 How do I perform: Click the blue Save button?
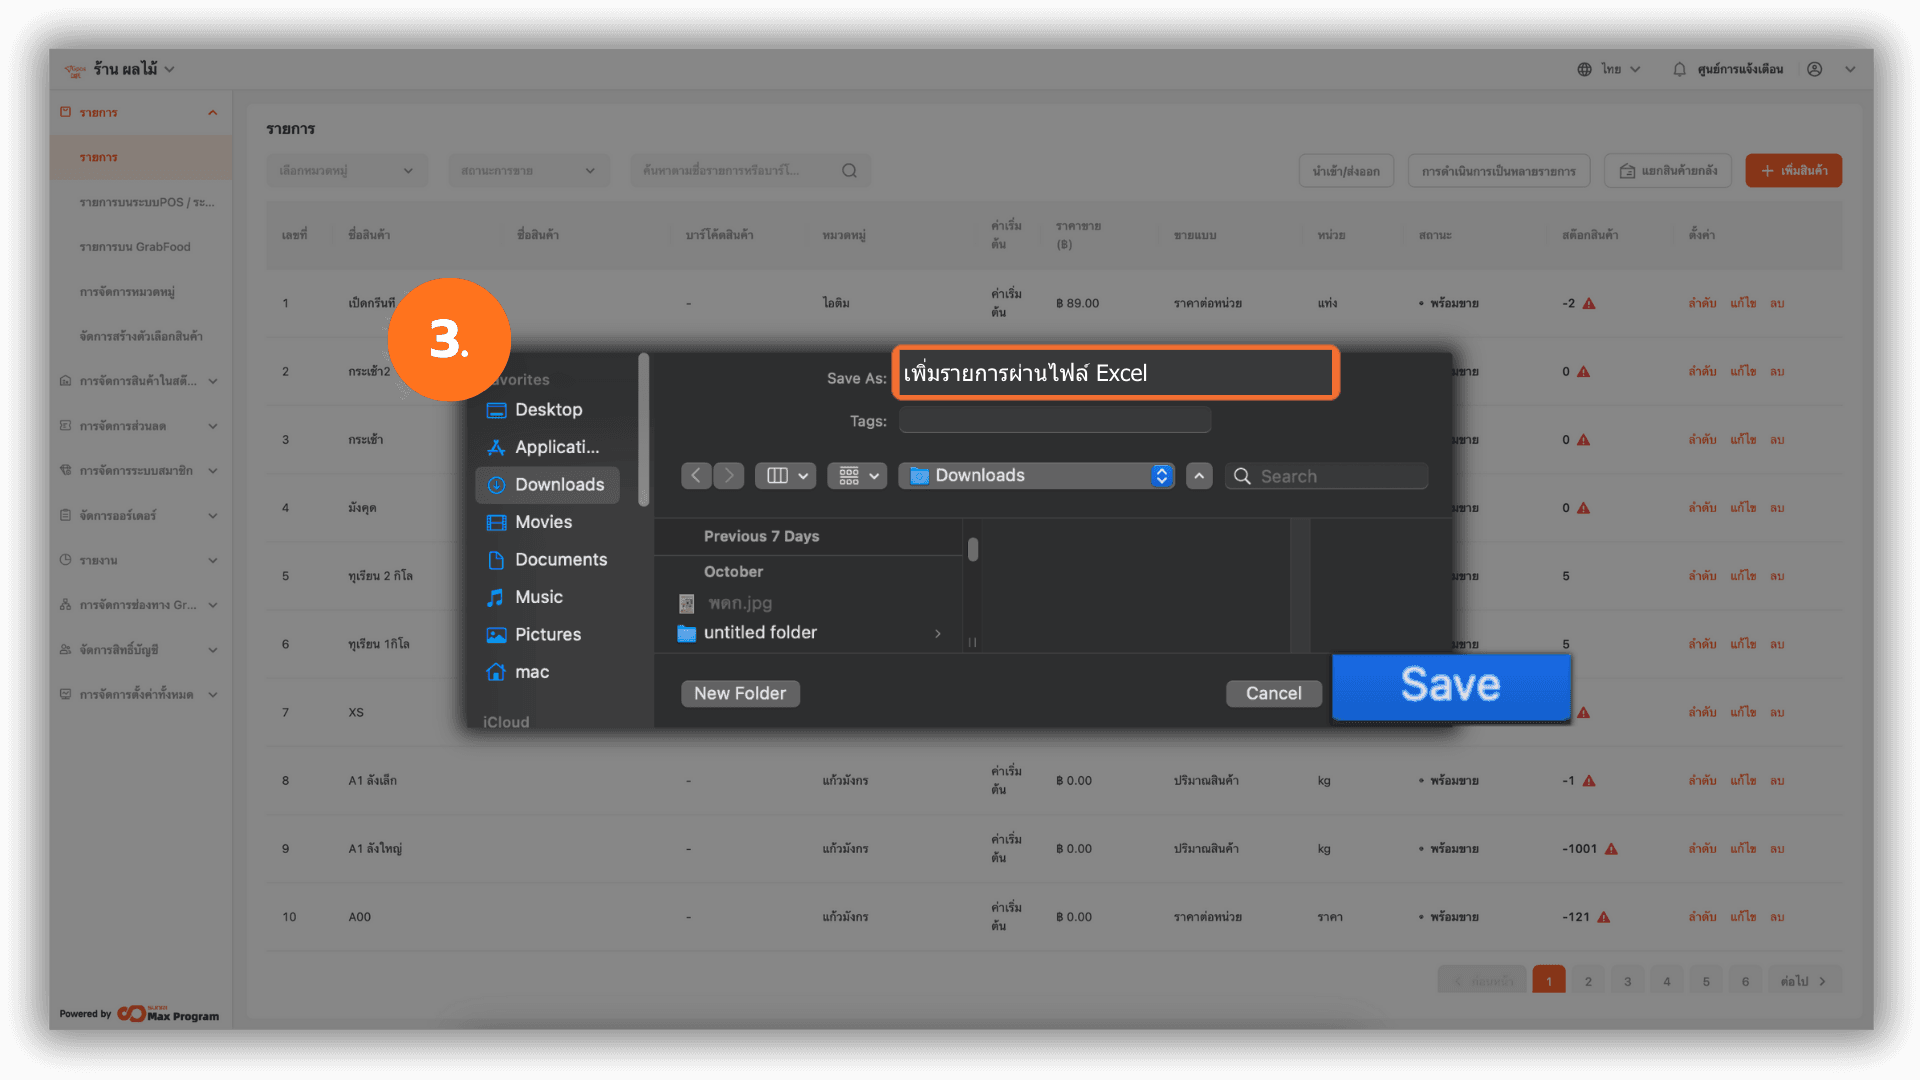[1450, 686]
